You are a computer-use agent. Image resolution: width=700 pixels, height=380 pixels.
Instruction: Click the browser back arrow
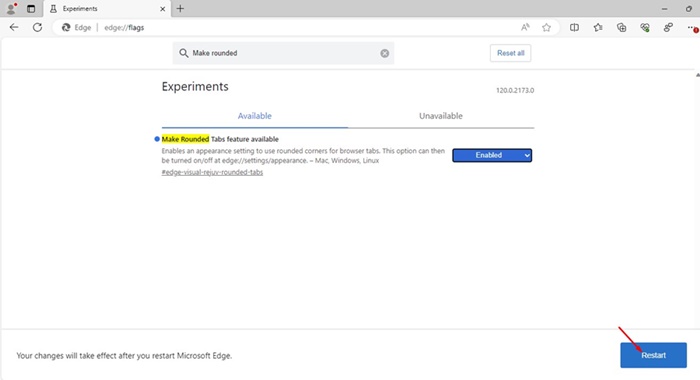pos(14,27)
